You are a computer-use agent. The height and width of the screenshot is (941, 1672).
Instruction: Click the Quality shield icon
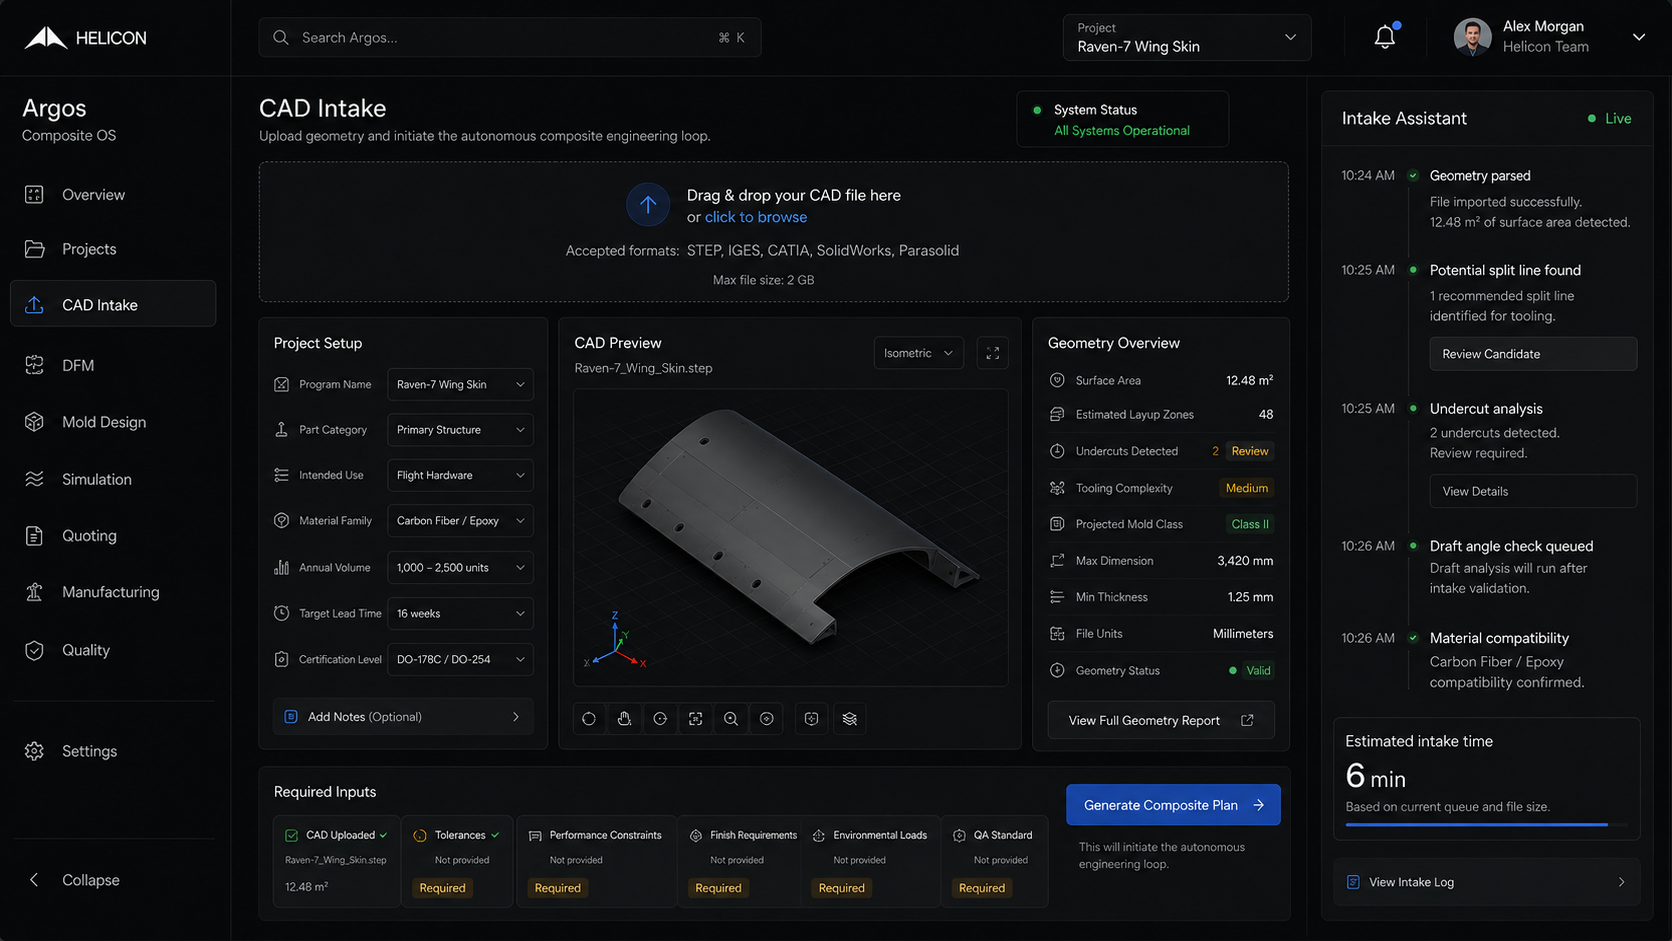34,650
